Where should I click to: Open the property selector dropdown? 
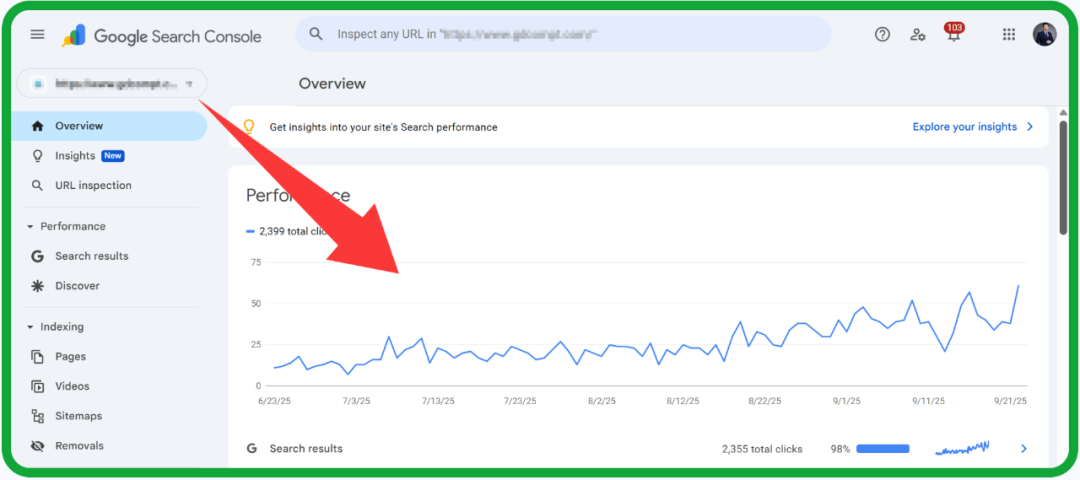112,84
